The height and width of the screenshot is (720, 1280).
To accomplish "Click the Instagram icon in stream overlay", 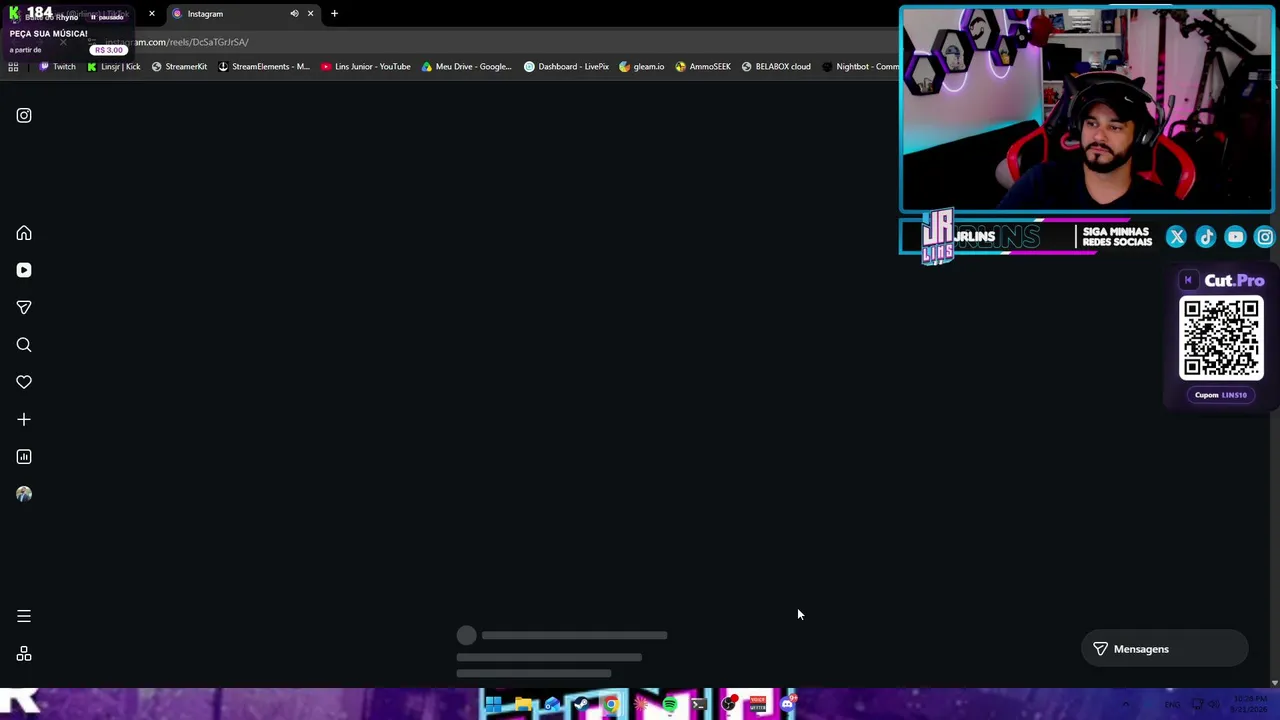I will point(1265,237).
